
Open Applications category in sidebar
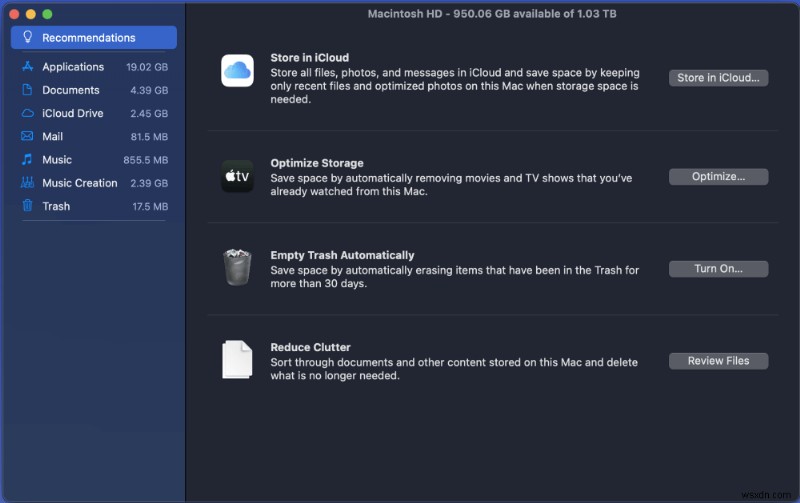point(94,67)
